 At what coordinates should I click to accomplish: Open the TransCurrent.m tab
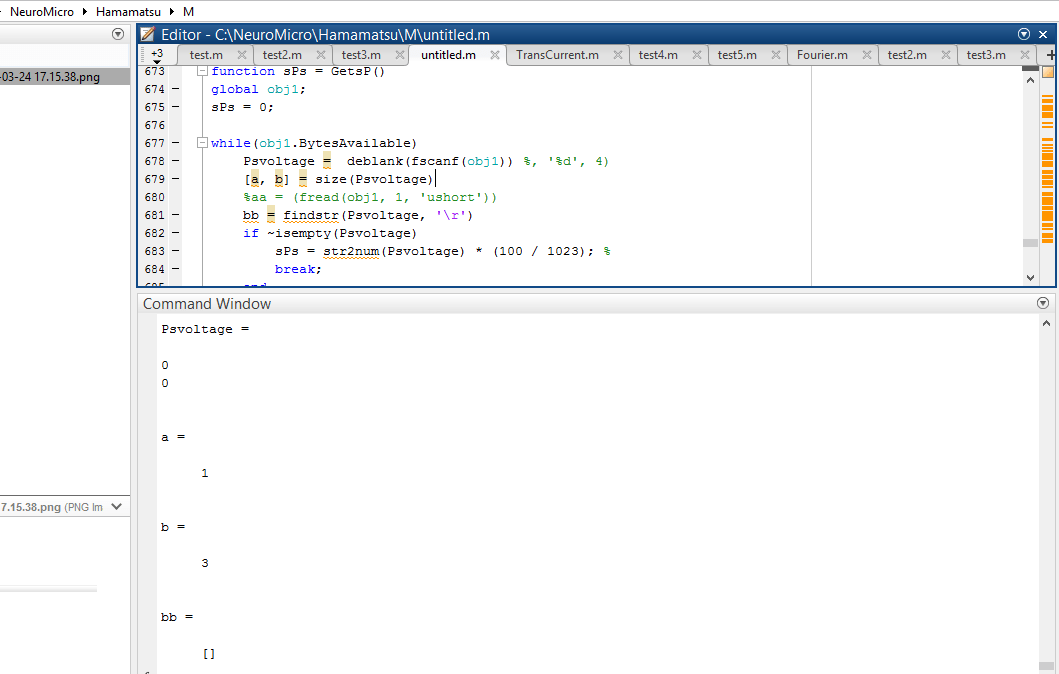(x=557, y=55)
